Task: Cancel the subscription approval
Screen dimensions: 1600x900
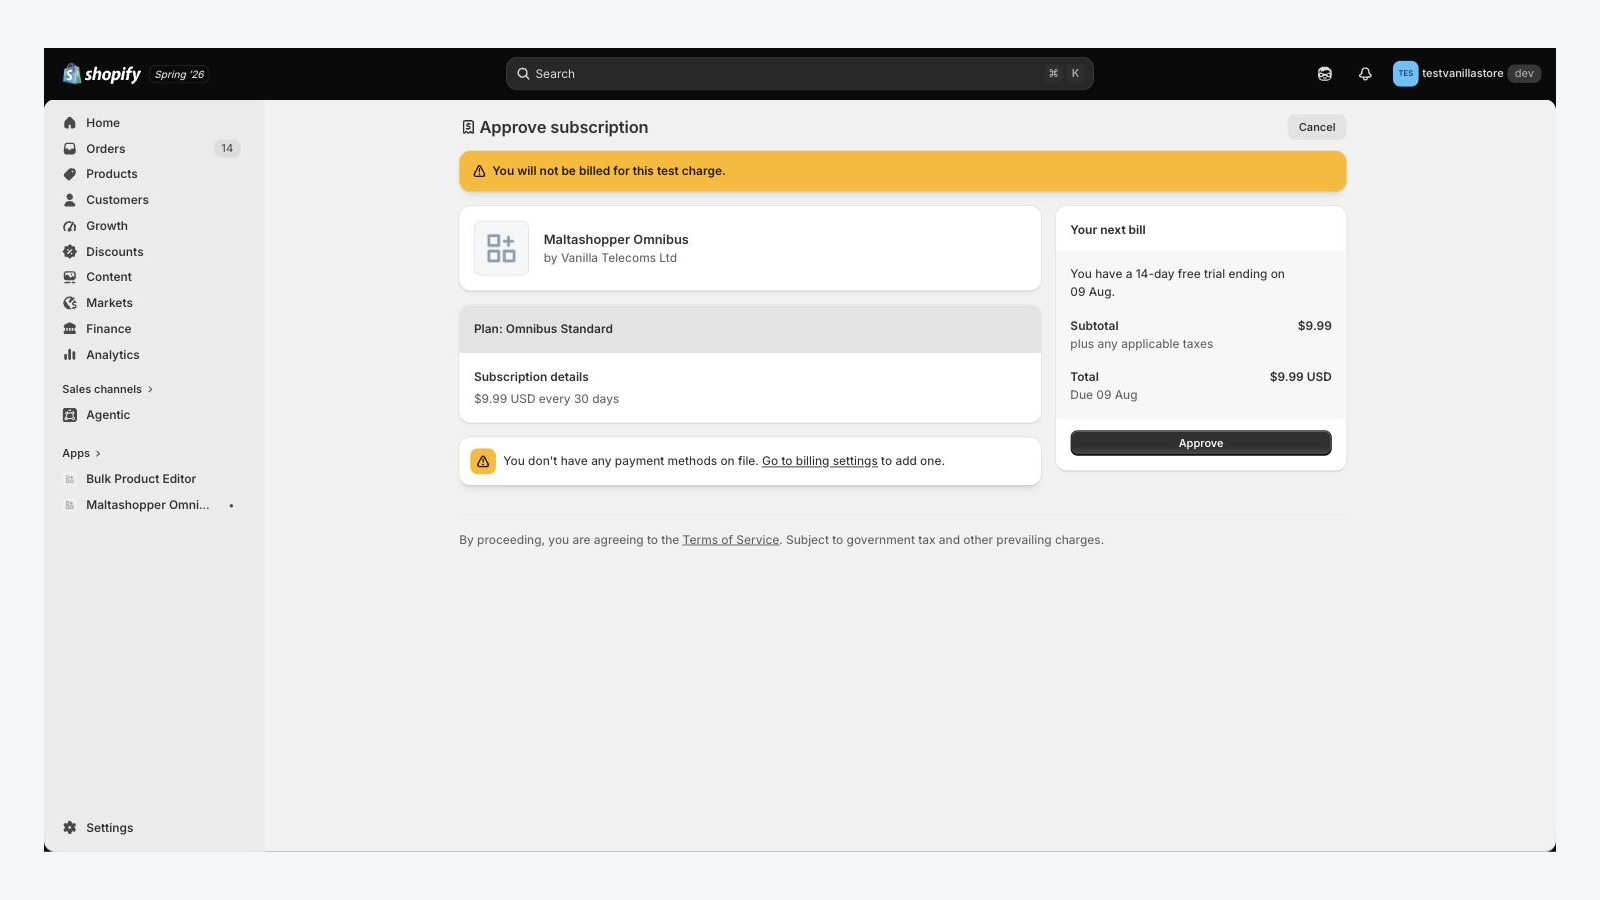Action: pyautogui.click(x=1317, y=127)
